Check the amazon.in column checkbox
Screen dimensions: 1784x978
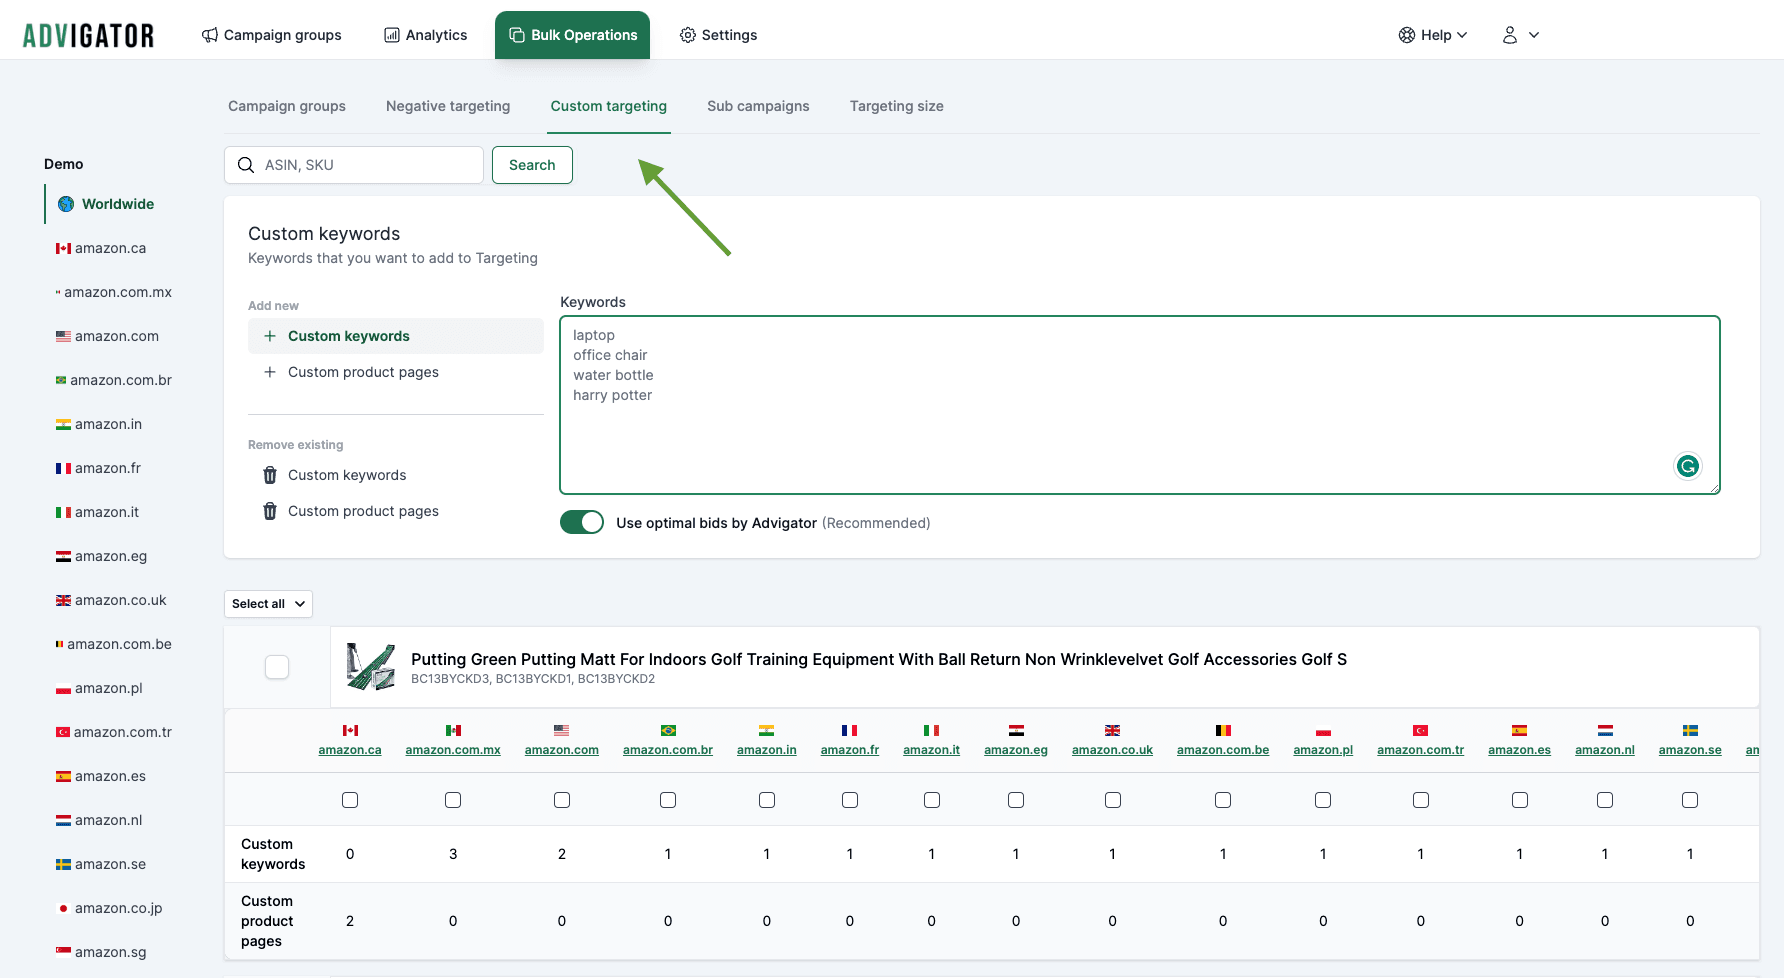point(767,800)
